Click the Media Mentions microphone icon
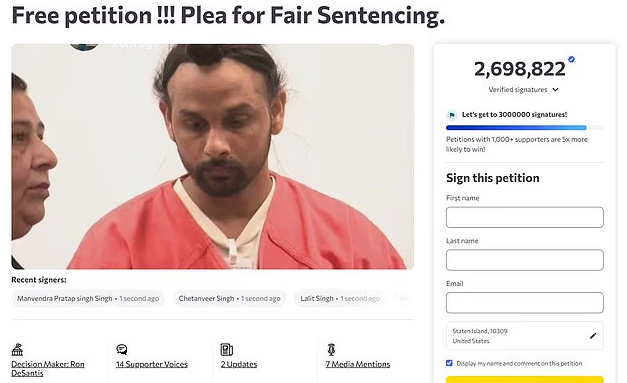The width and height of the screenshot is (627, 383). (x=331, y=349)
